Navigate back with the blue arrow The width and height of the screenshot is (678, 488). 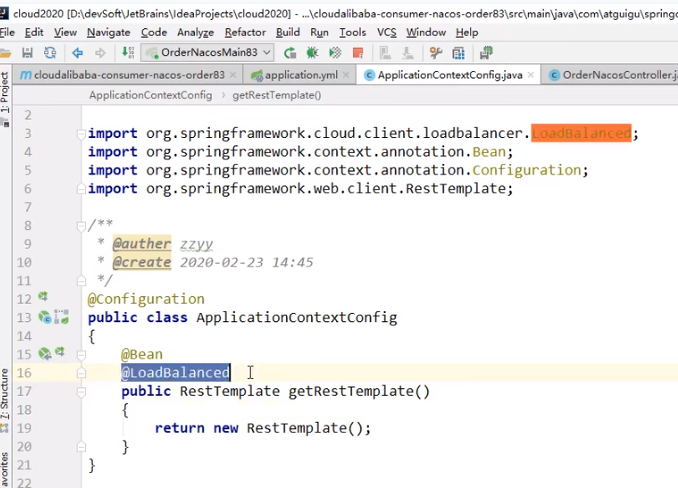[x=78, y=53]
